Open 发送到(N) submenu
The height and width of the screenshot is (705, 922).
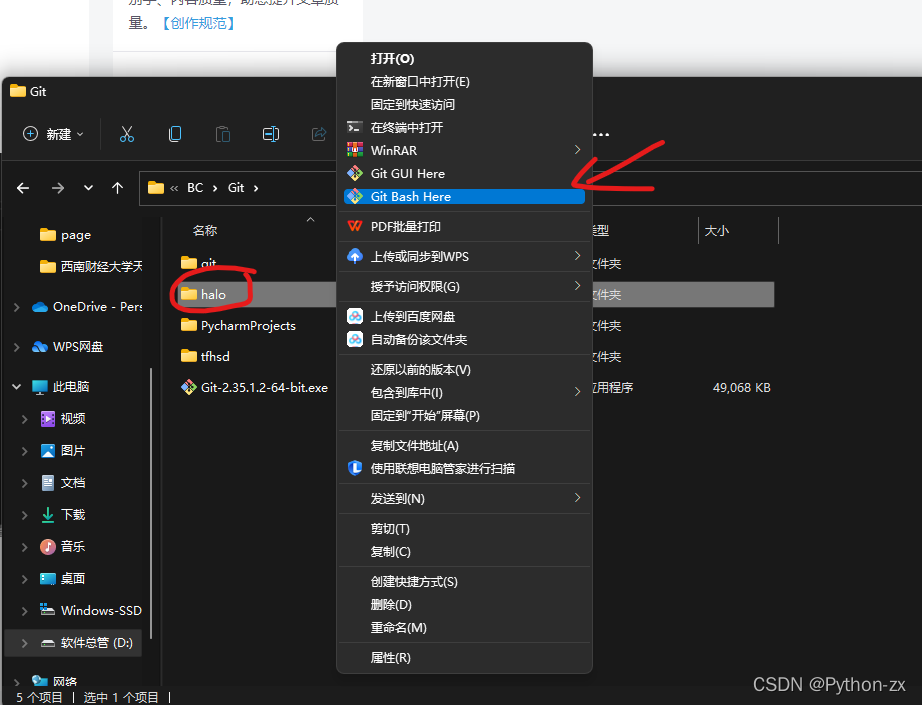point(464,499)
